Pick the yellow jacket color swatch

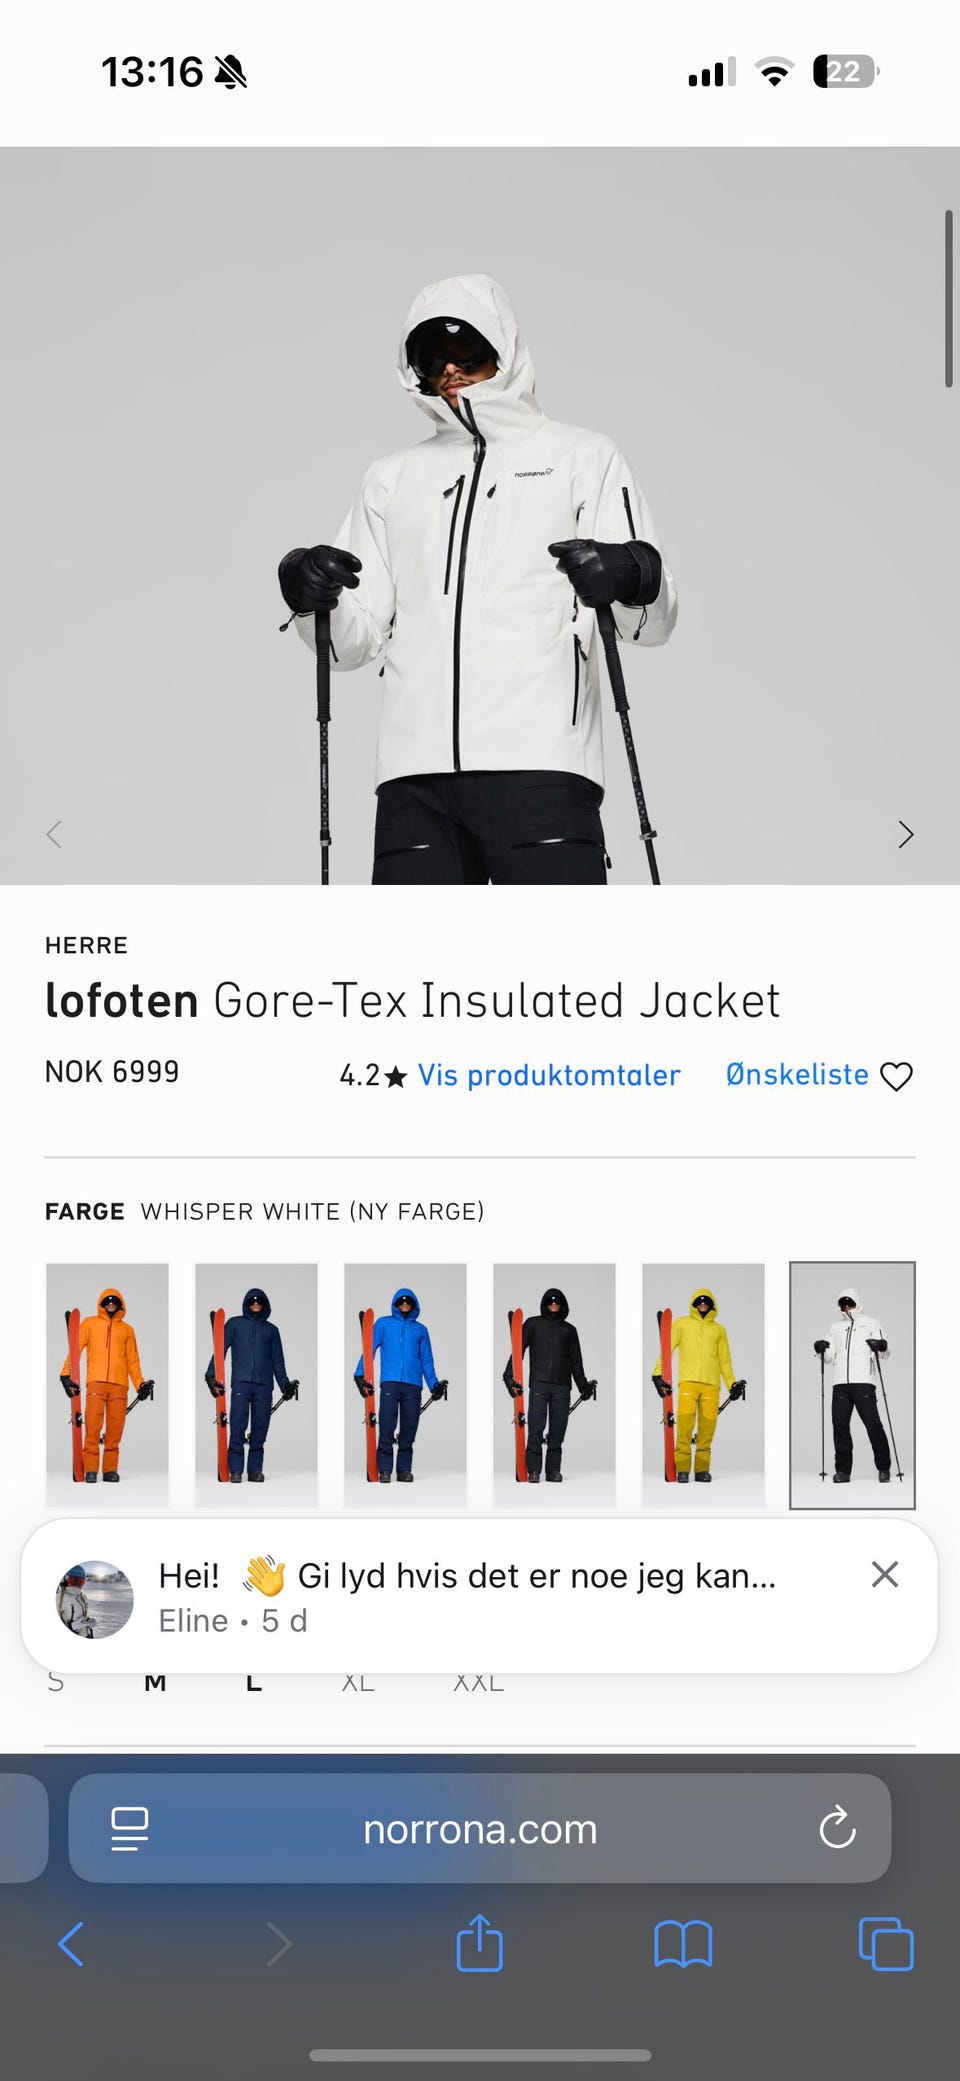point(703,1385)
